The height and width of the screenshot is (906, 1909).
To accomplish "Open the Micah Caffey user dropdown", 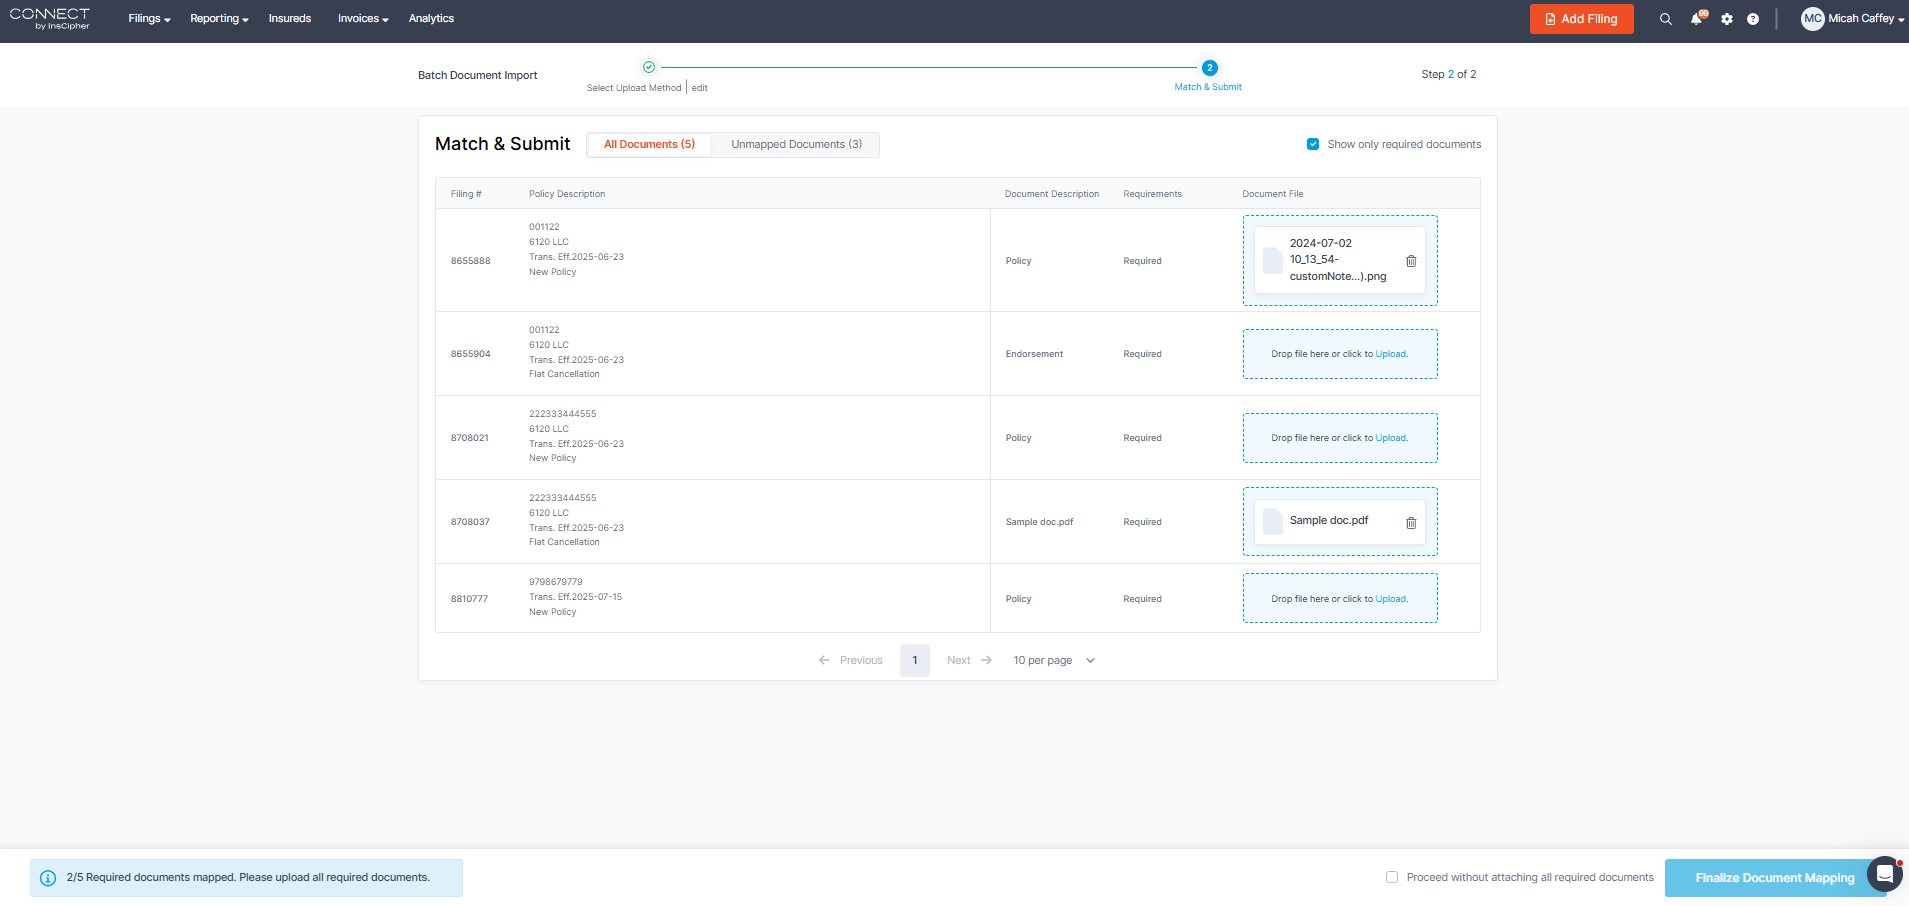I will [x=1866, y=19].
